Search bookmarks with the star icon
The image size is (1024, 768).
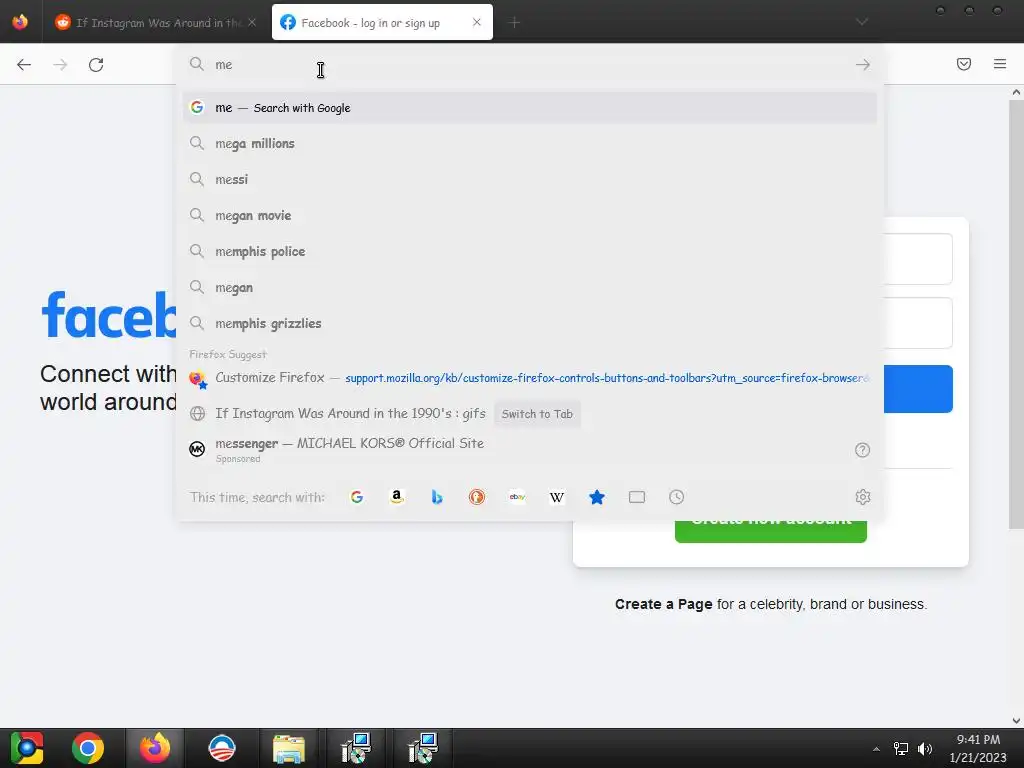597,497
